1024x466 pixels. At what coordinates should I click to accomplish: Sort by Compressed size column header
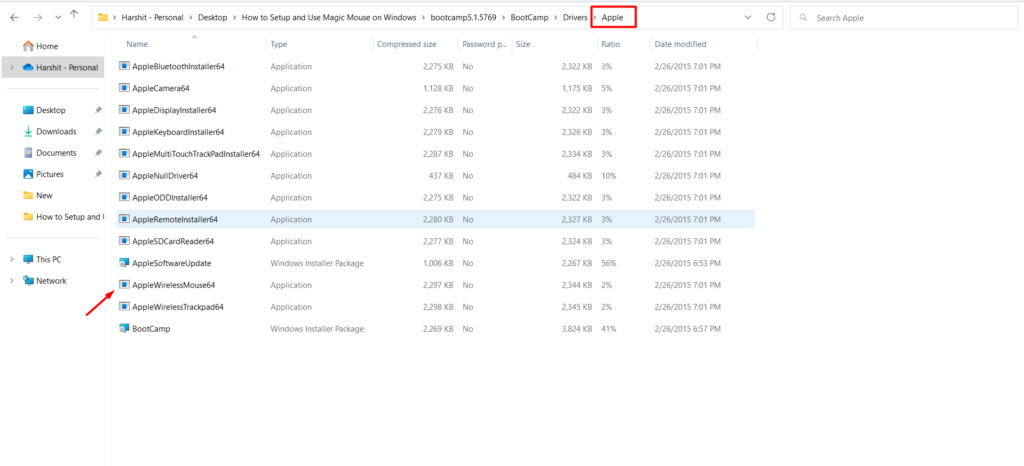pyautogui.click(x=406, y=45)
